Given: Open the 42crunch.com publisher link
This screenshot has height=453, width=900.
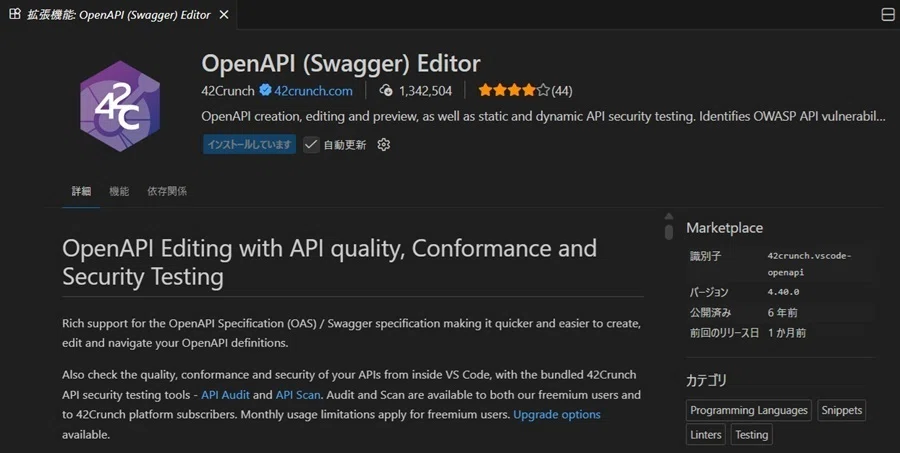Looking at the screenshot, I should click(x=313, y=91).
